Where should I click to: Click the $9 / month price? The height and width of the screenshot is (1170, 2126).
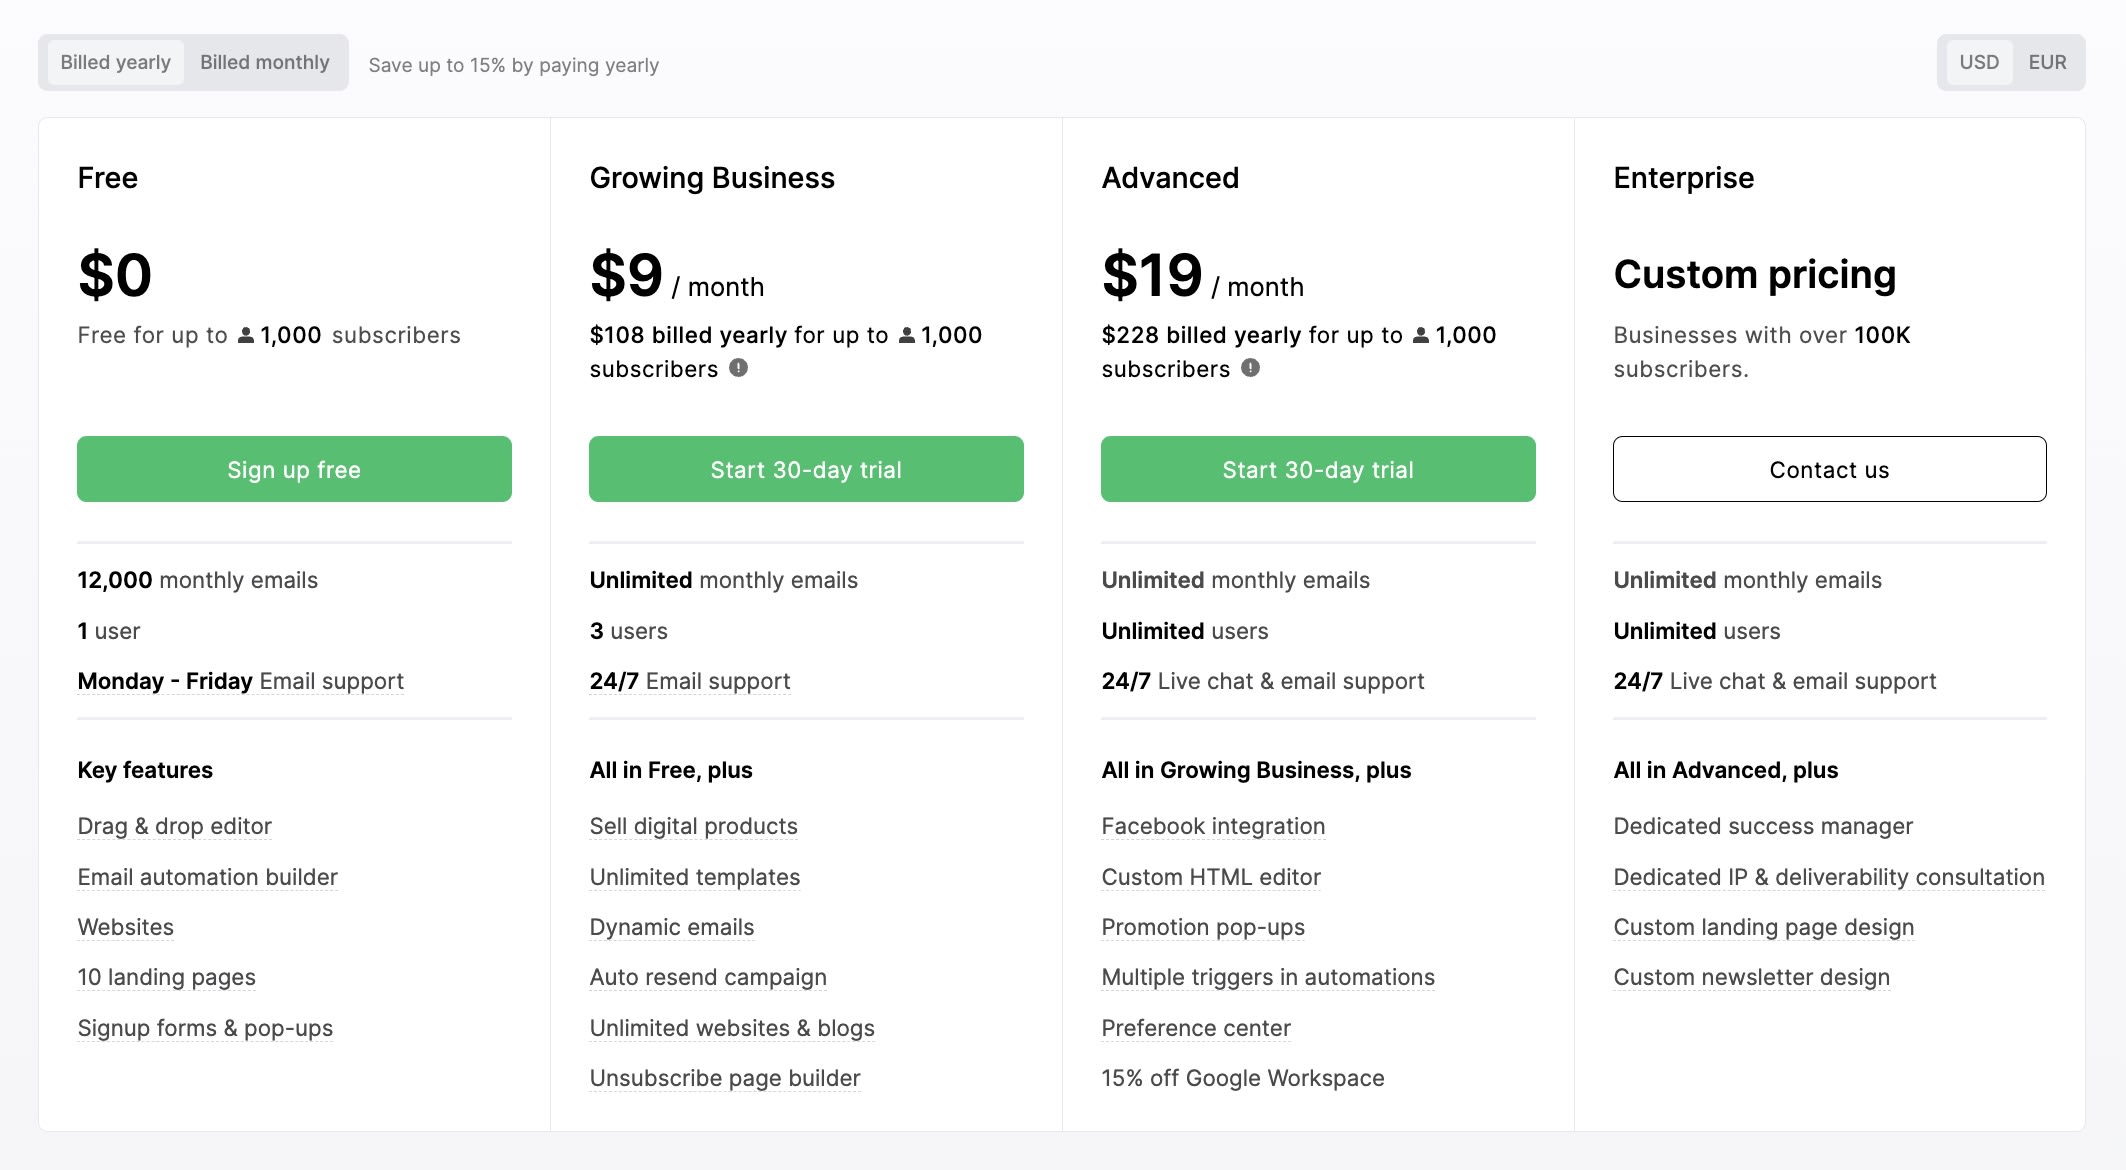pos(677,275)
